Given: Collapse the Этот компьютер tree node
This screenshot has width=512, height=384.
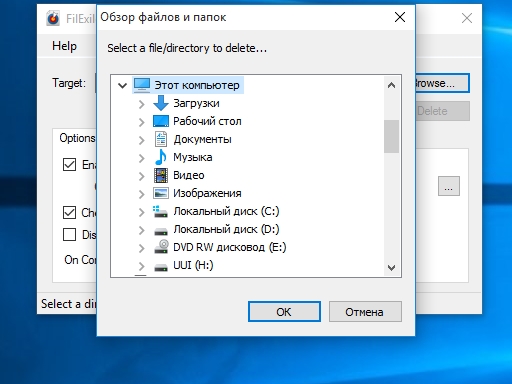Looking at the screenshot, I should pyautogui.click(x=122, y=86).
